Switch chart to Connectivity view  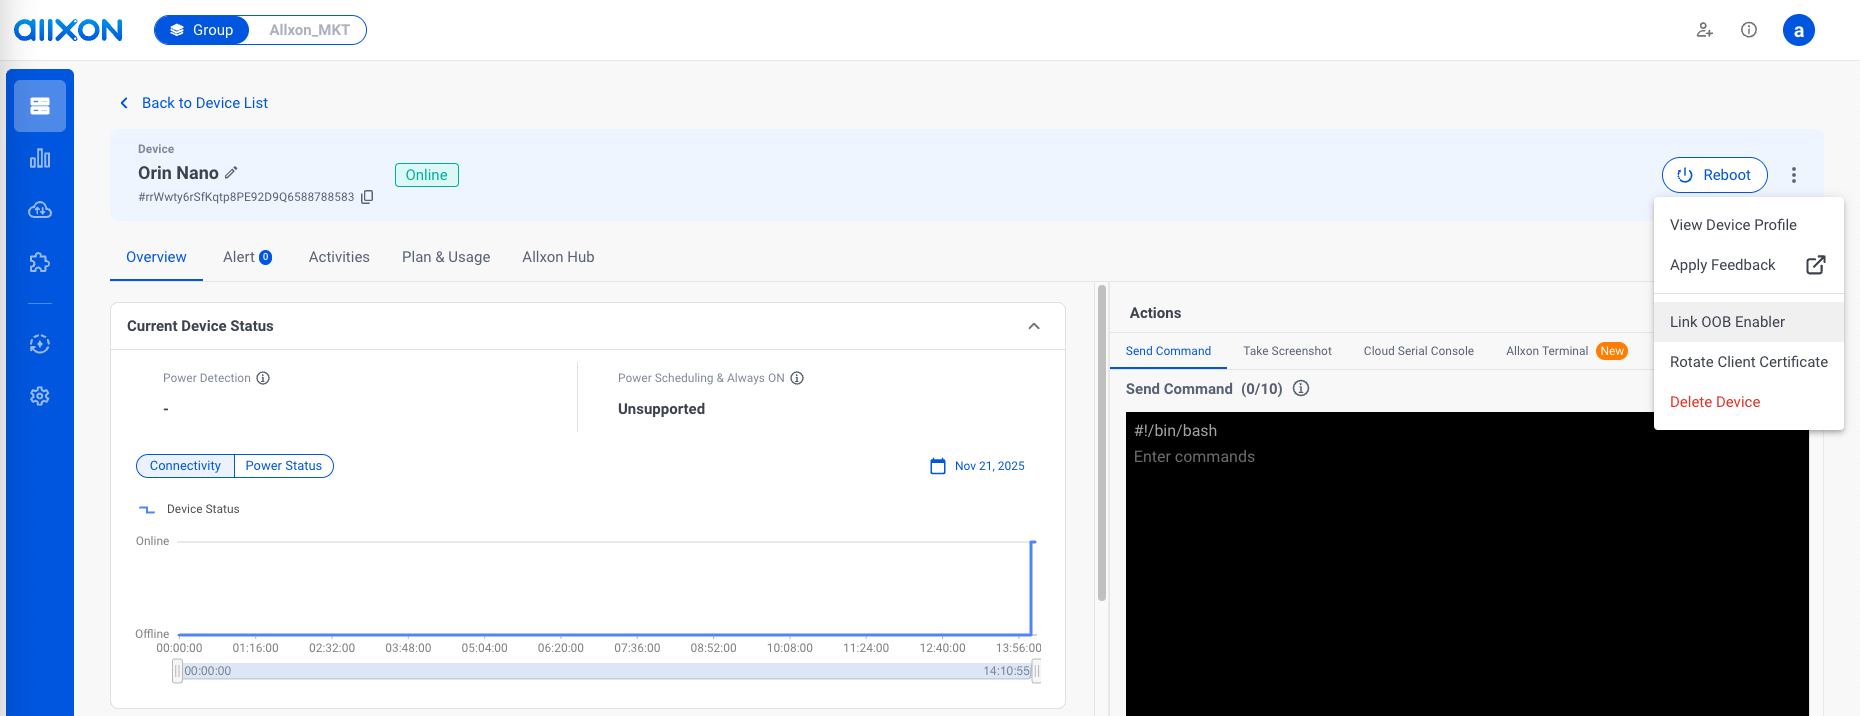(x=185, y=466)
